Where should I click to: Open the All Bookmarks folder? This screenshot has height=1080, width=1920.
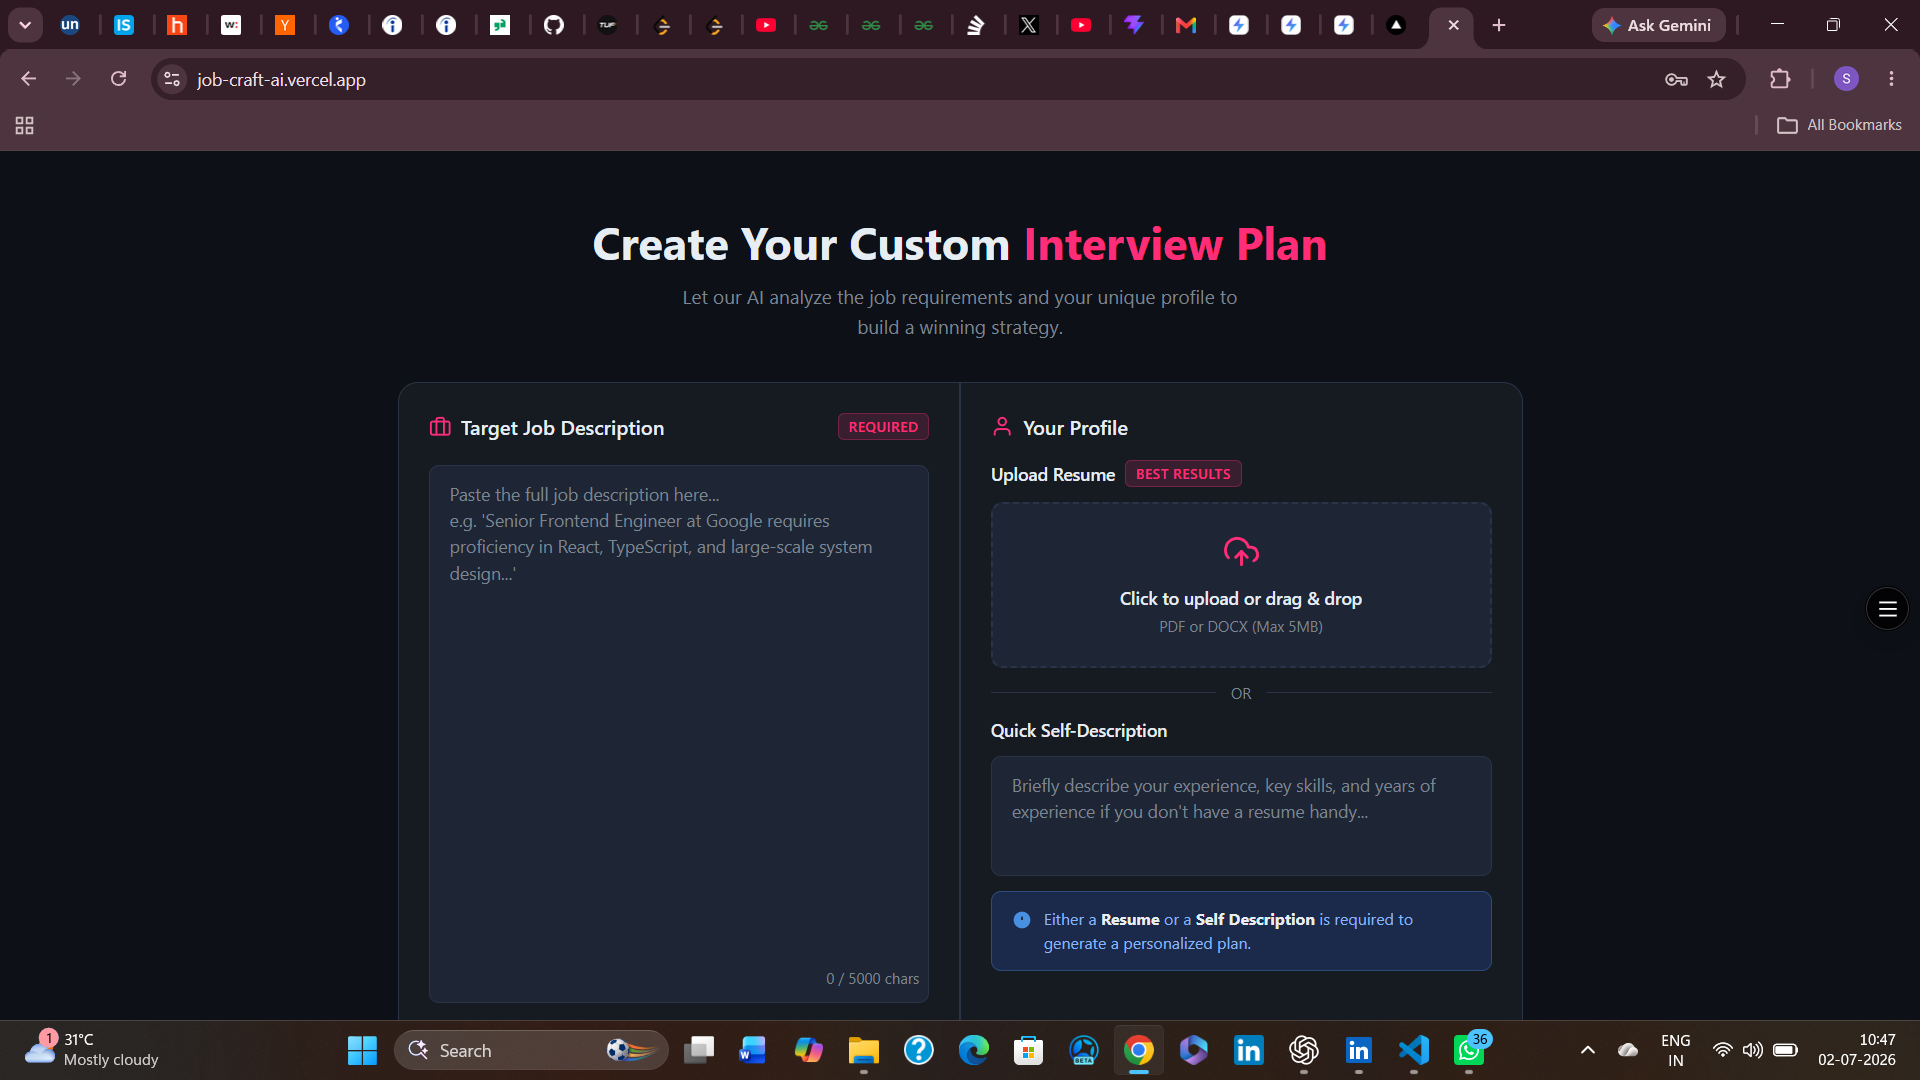[1839, 125]
